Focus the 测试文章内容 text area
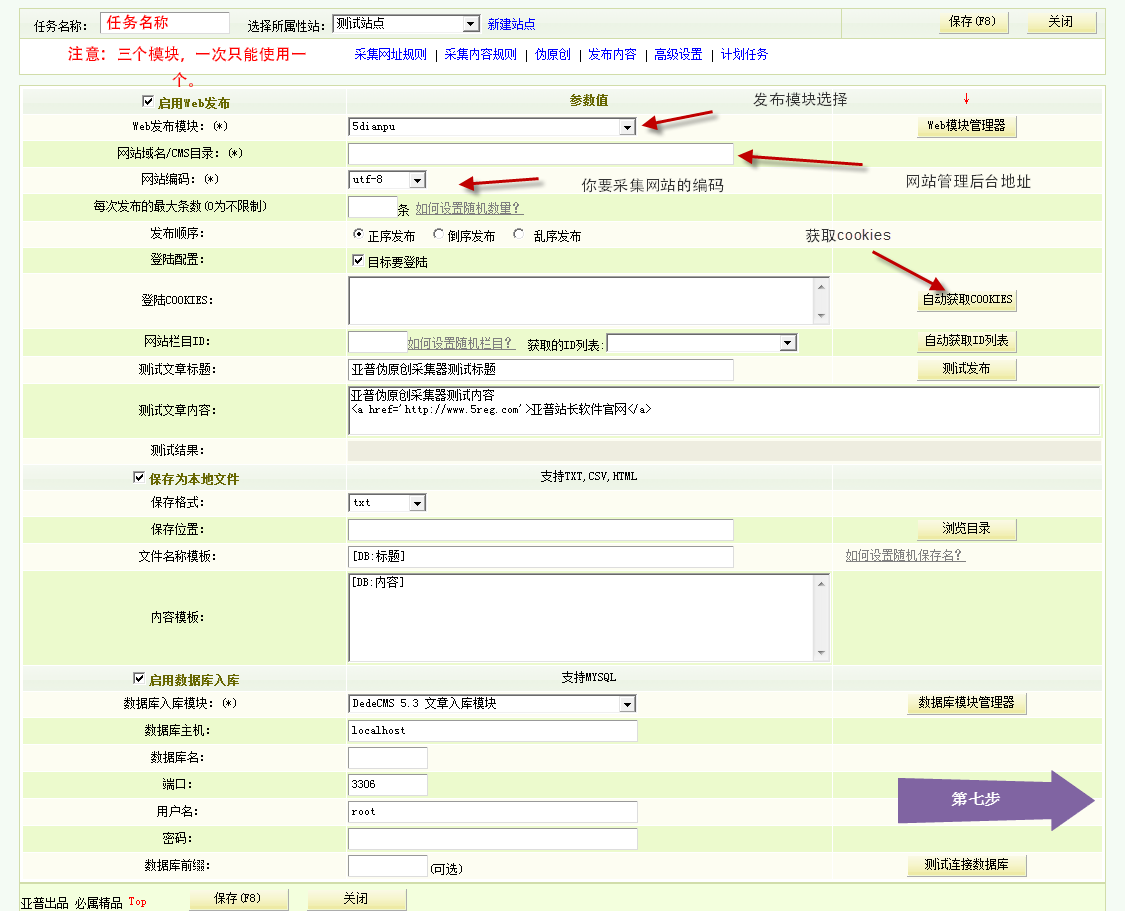 (x=724, y=410)
